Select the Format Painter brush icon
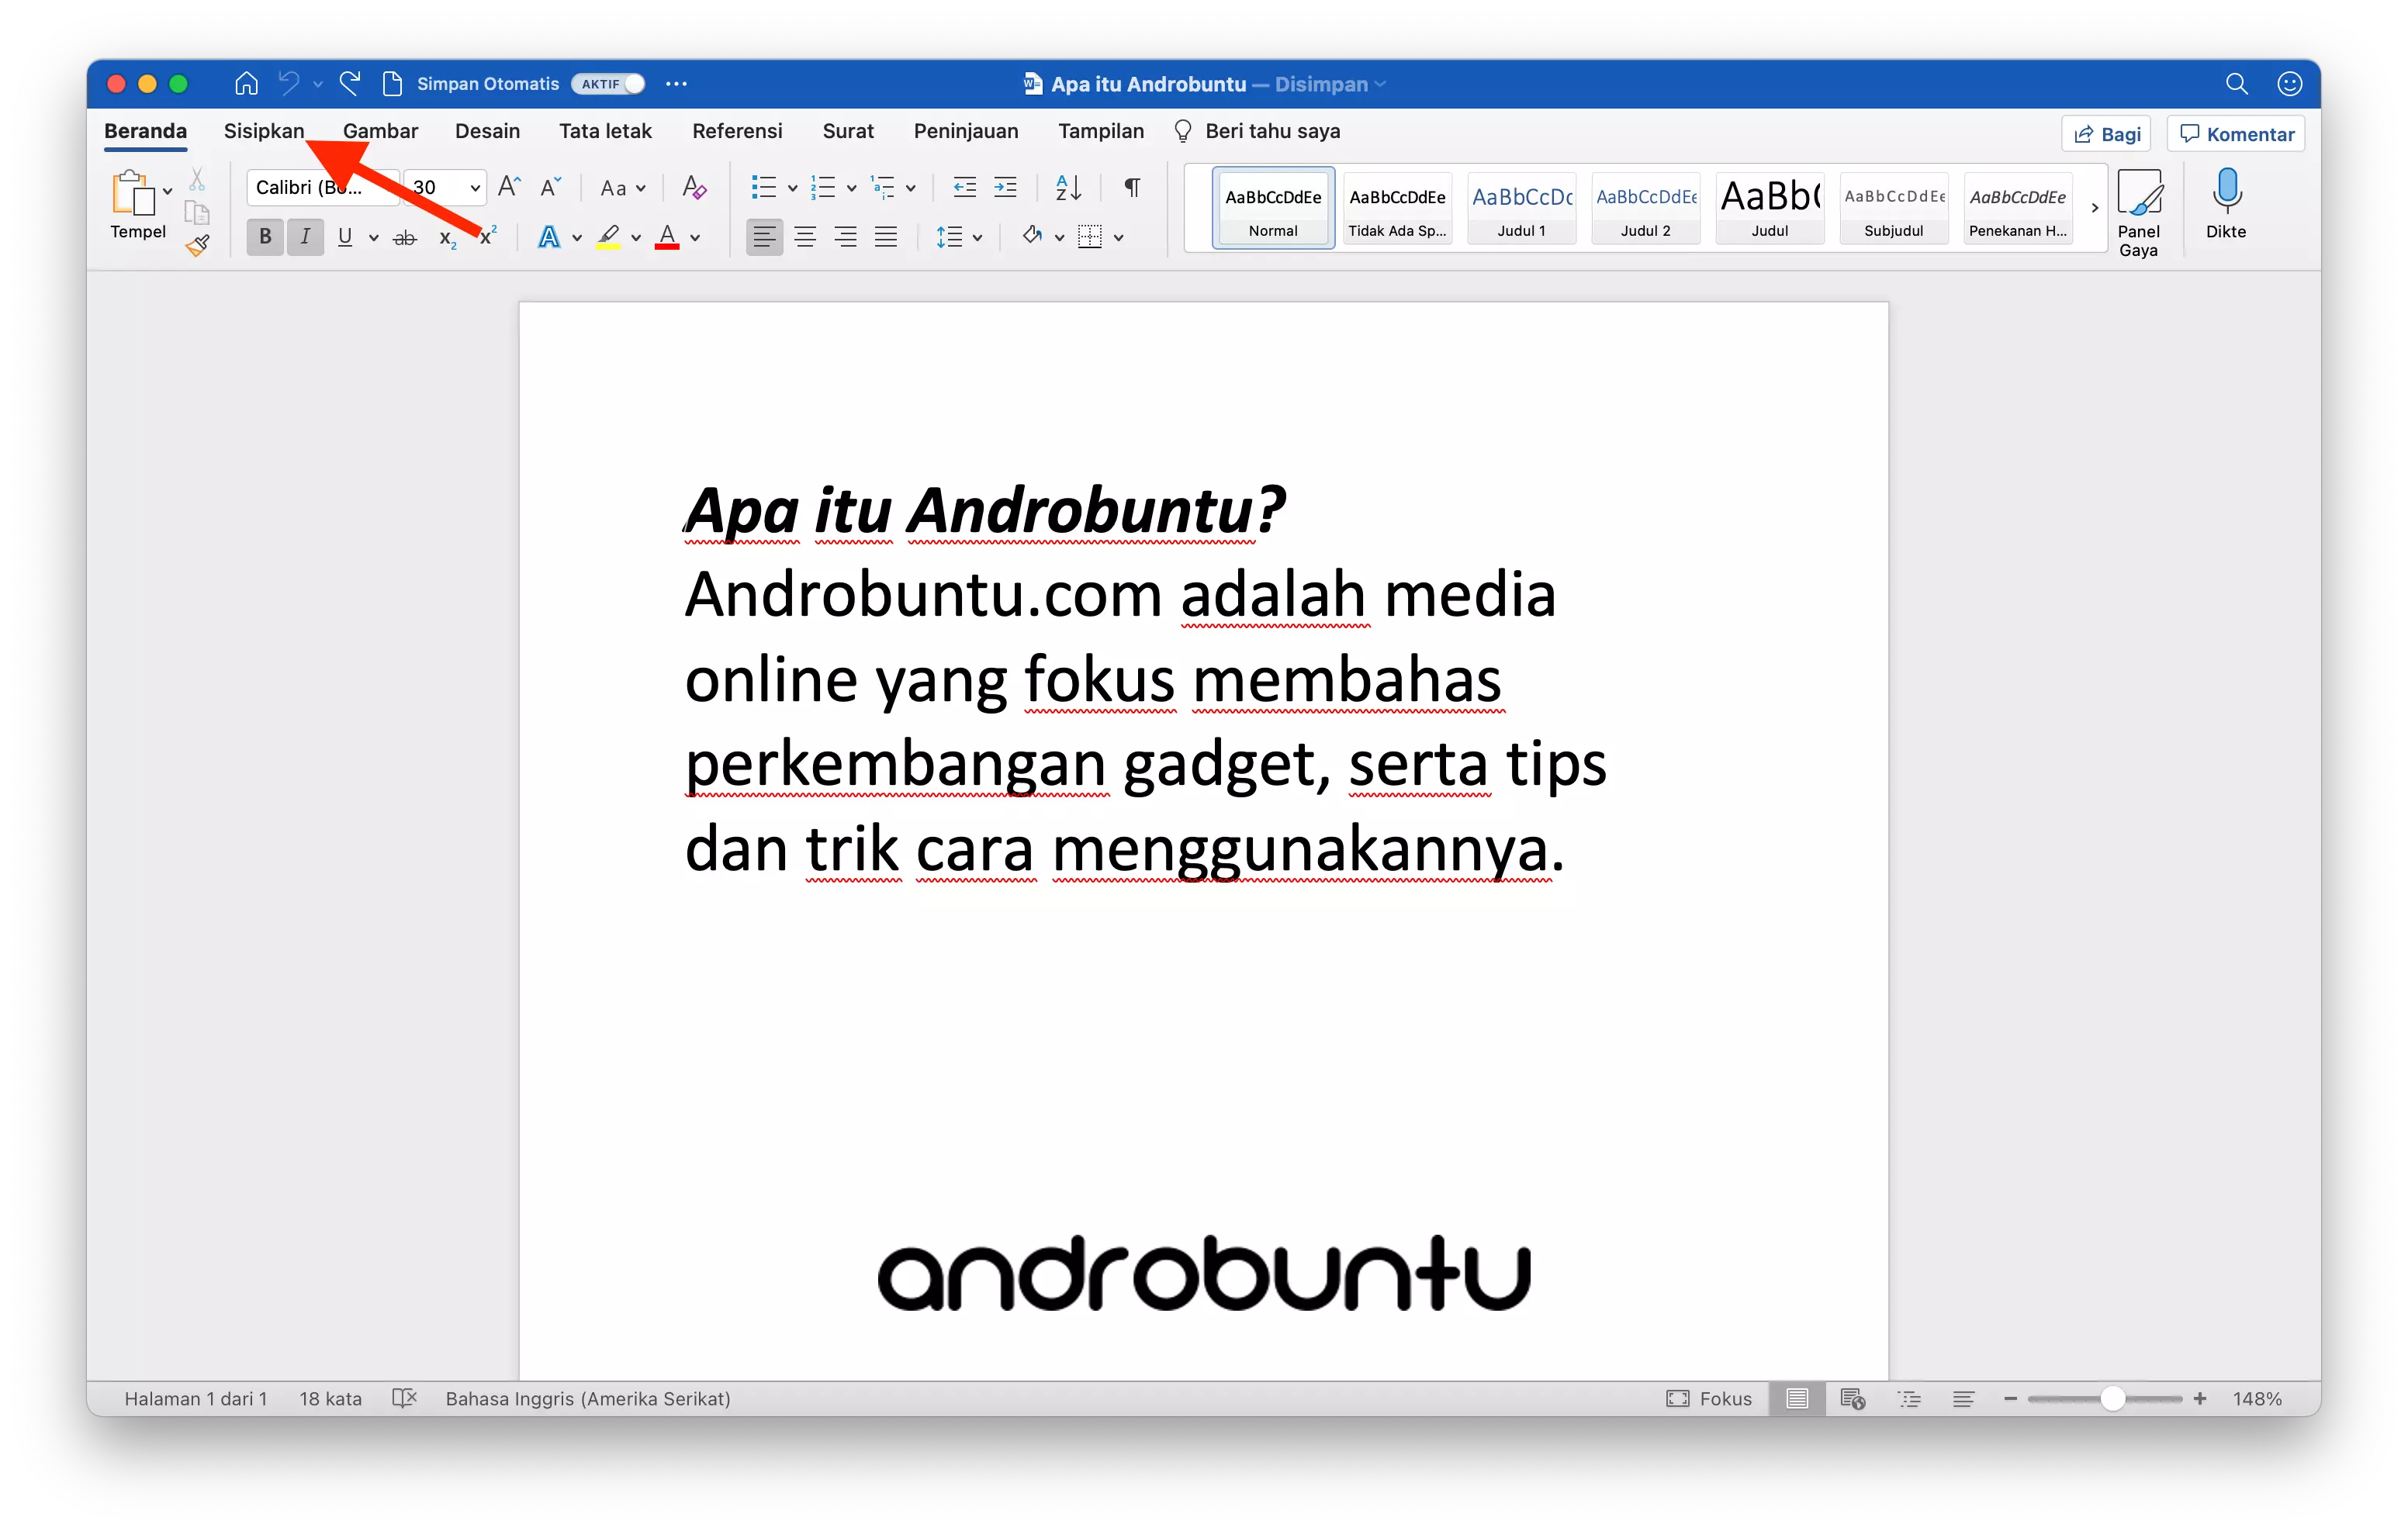The width and height of the screenshot is (2408, 1531). [x=198, y=245]
